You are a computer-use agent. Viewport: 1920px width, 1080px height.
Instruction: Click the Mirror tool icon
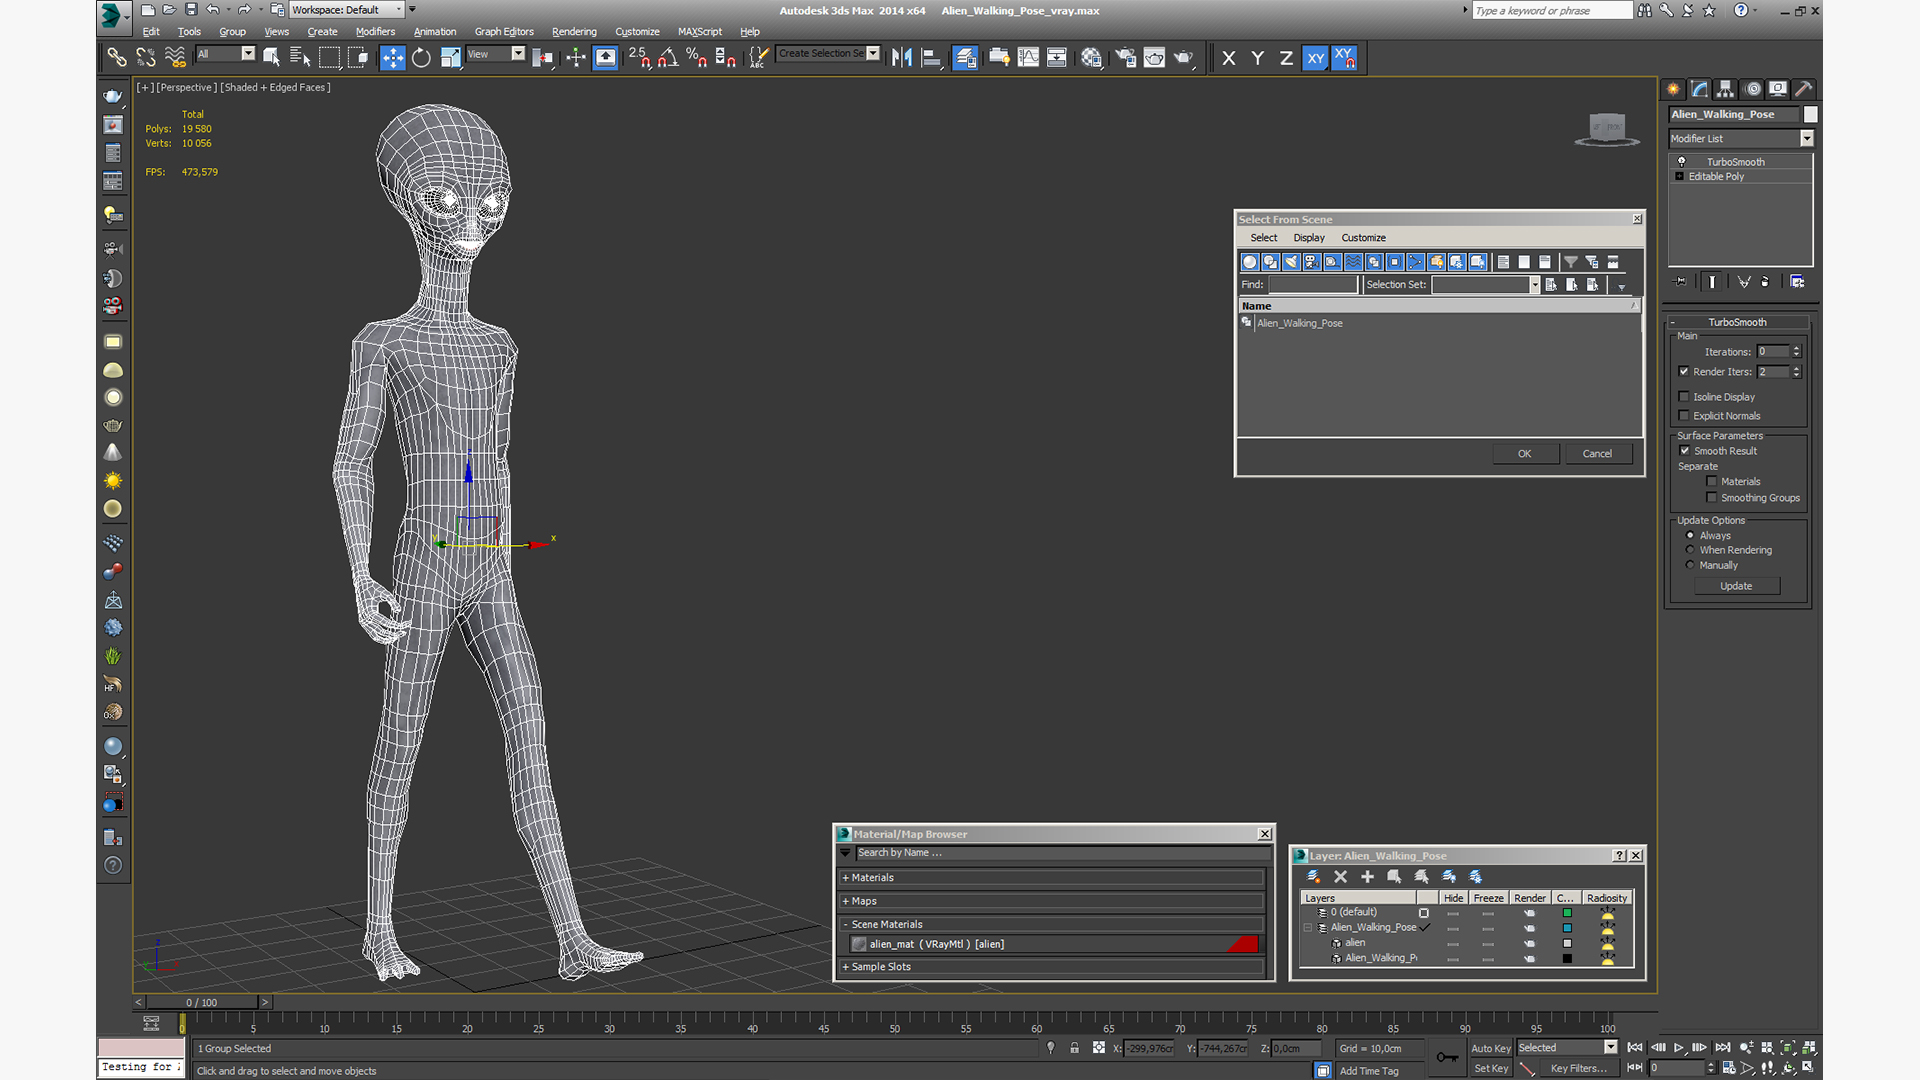tap(902, 58)
